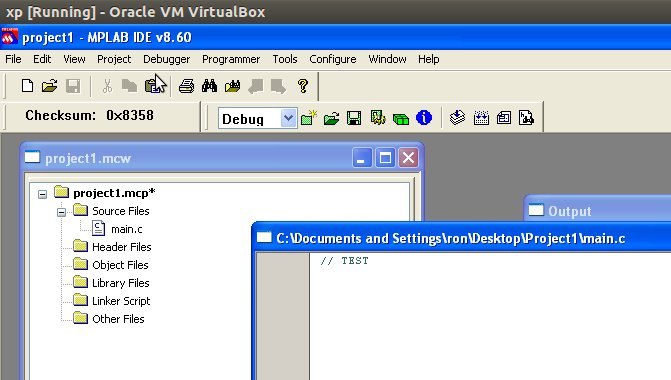The width and height of the screenshot is (671, 380).
Task: Click the blue Build Info icon
Action: point(424,117)
